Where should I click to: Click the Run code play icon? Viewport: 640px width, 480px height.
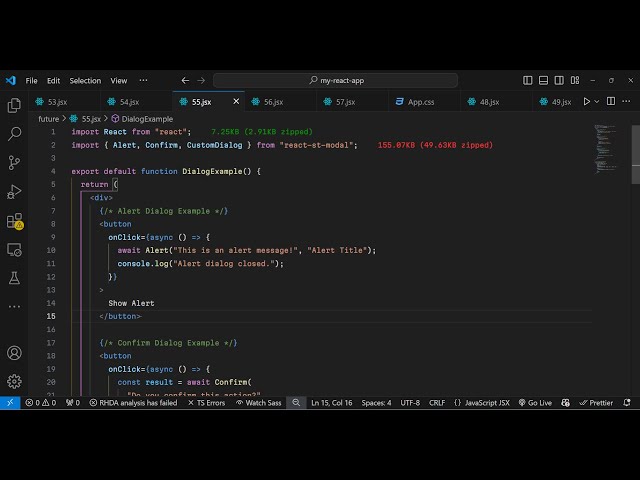(587, 102)
